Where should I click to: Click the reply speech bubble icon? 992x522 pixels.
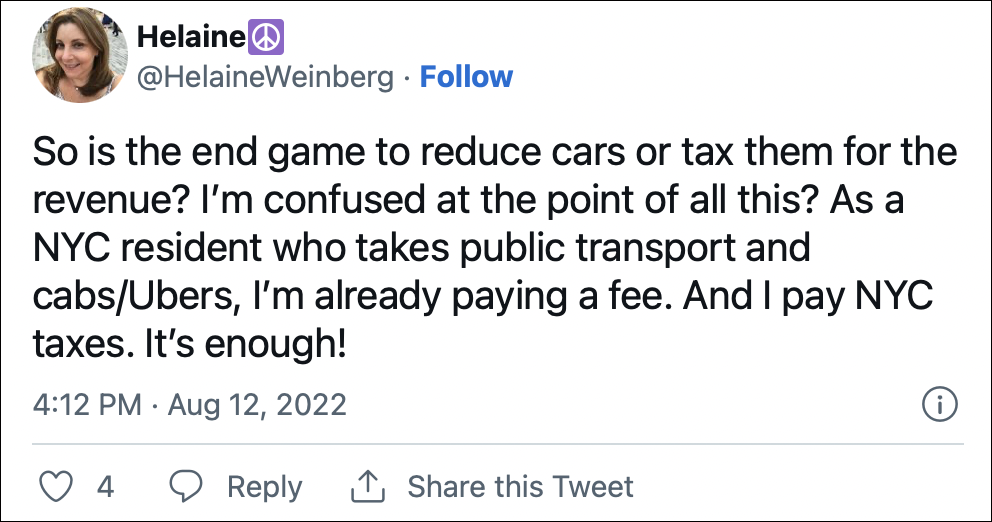(186, 487)
